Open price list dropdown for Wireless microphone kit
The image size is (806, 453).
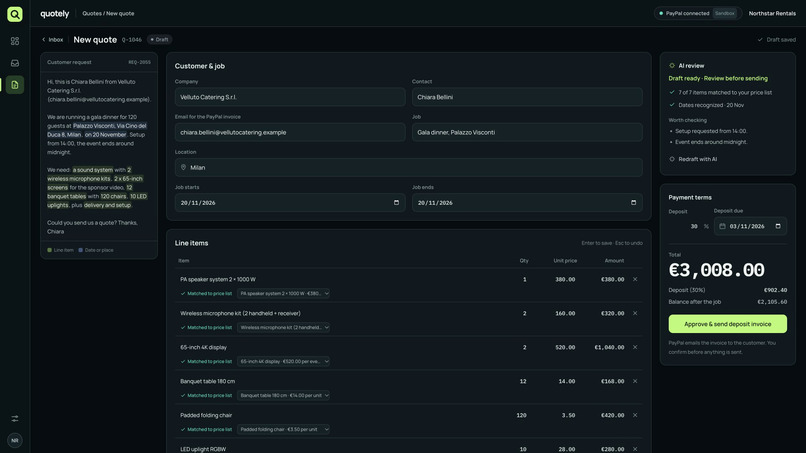tap(283, 328)
